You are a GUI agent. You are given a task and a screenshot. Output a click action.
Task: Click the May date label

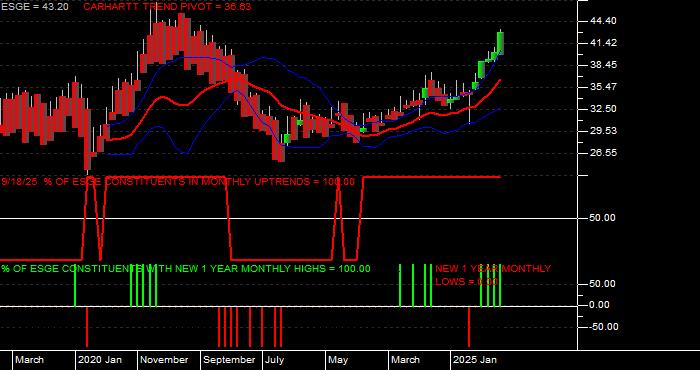pos(338,360)
